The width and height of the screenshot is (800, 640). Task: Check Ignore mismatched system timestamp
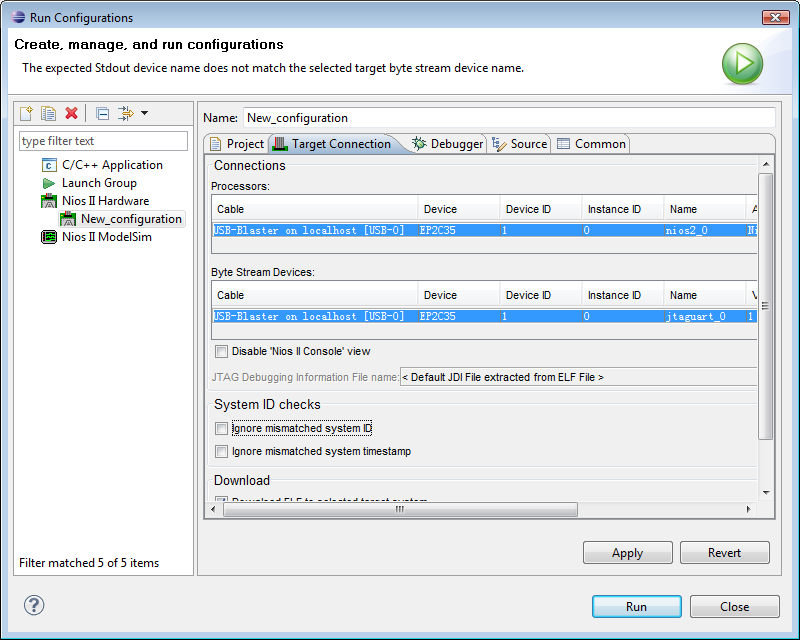click(x=222, y=451)
